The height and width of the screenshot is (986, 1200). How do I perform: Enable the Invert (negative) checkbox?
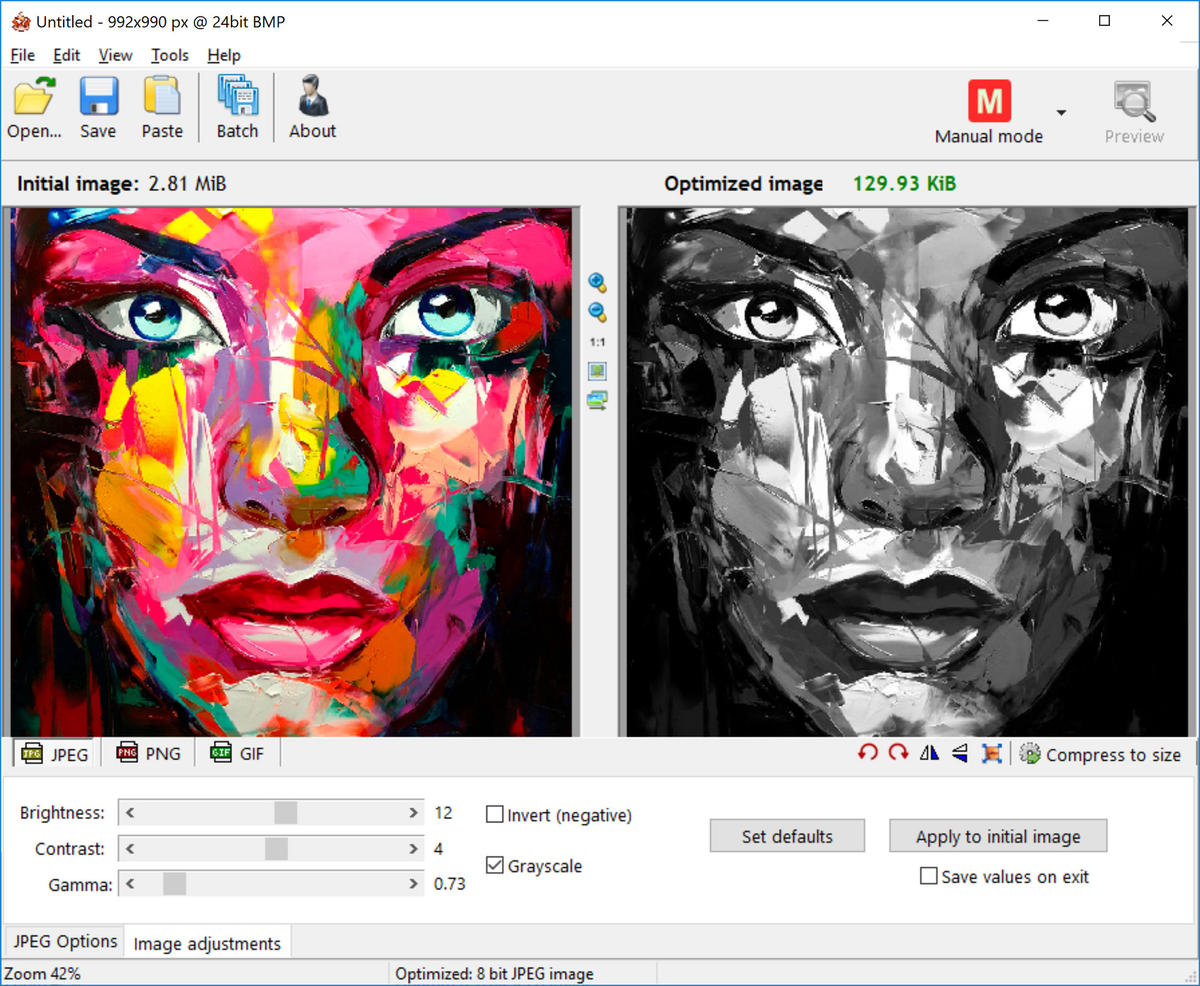pyautogui.click(x=494, y=814)
